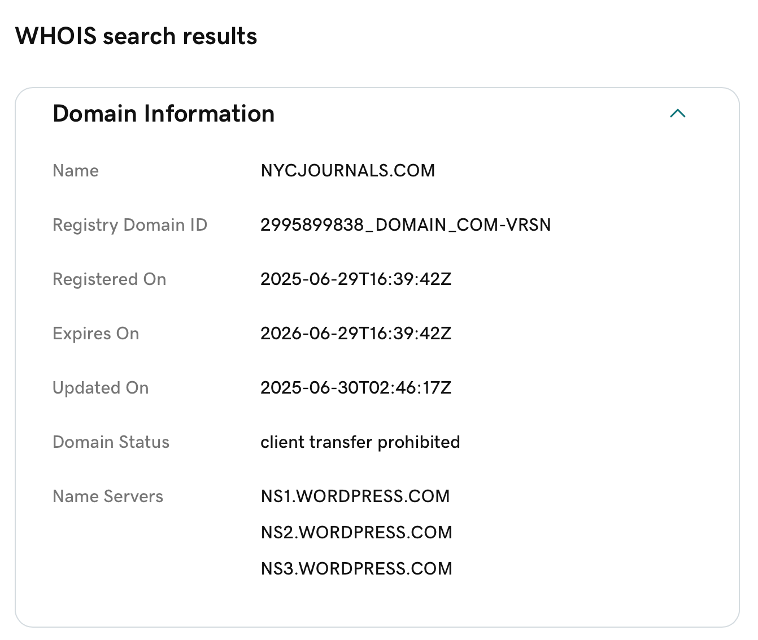Click the WHOIS search results heading

[x=136, y=36]
